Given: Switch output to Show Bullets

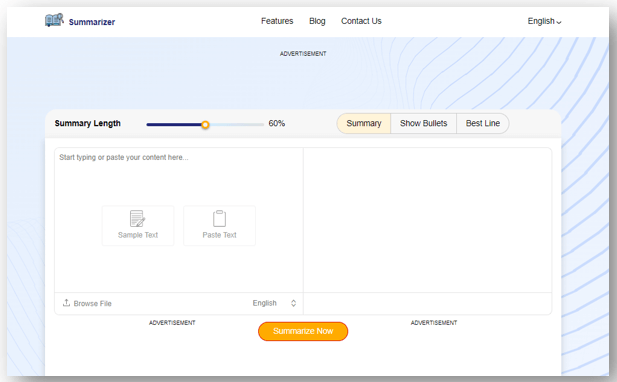Looking at the screenshot, I should coord(423,124).
